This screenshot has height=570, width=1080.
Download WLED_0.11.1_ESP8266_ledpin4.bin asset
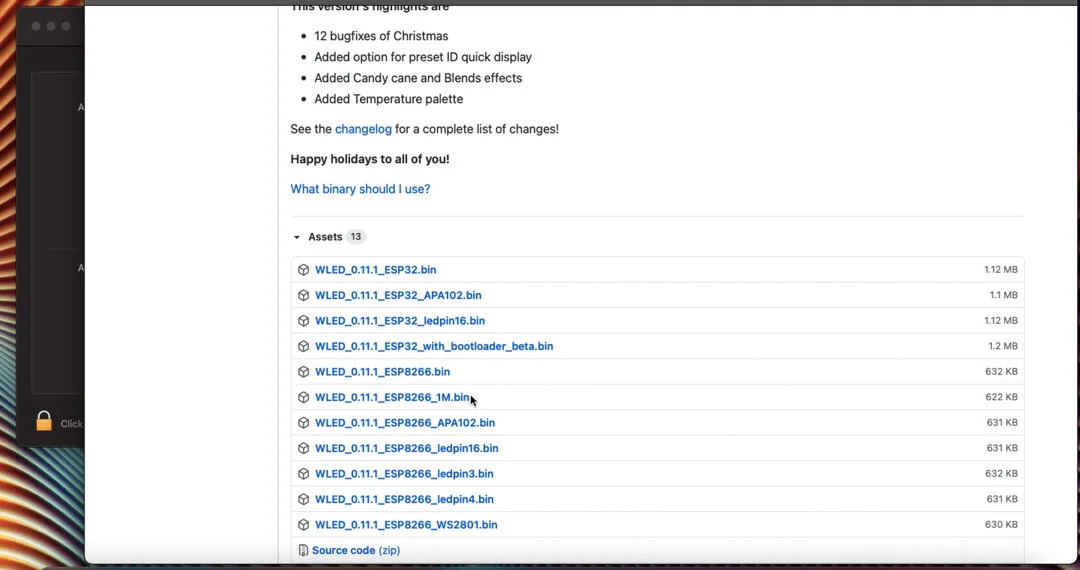click(x=404, y=499)
